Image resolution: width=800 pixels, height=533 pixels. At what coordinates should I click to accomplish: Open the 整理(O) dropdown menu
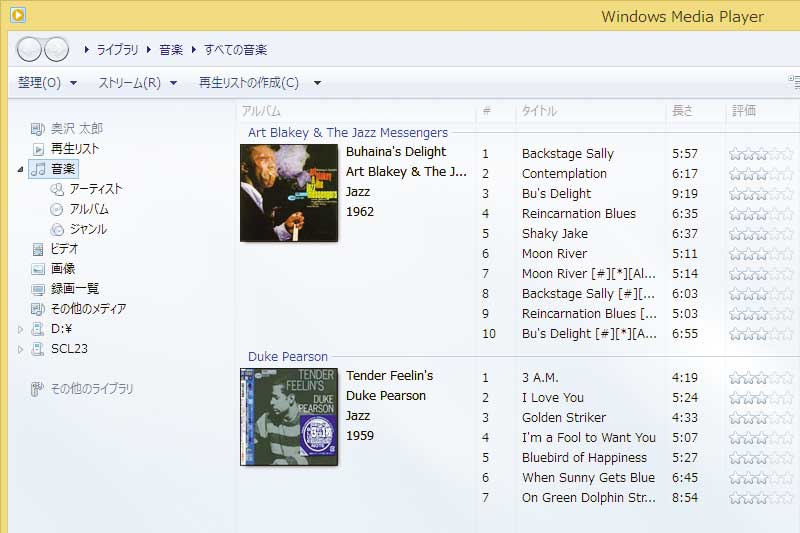point(47,83)
